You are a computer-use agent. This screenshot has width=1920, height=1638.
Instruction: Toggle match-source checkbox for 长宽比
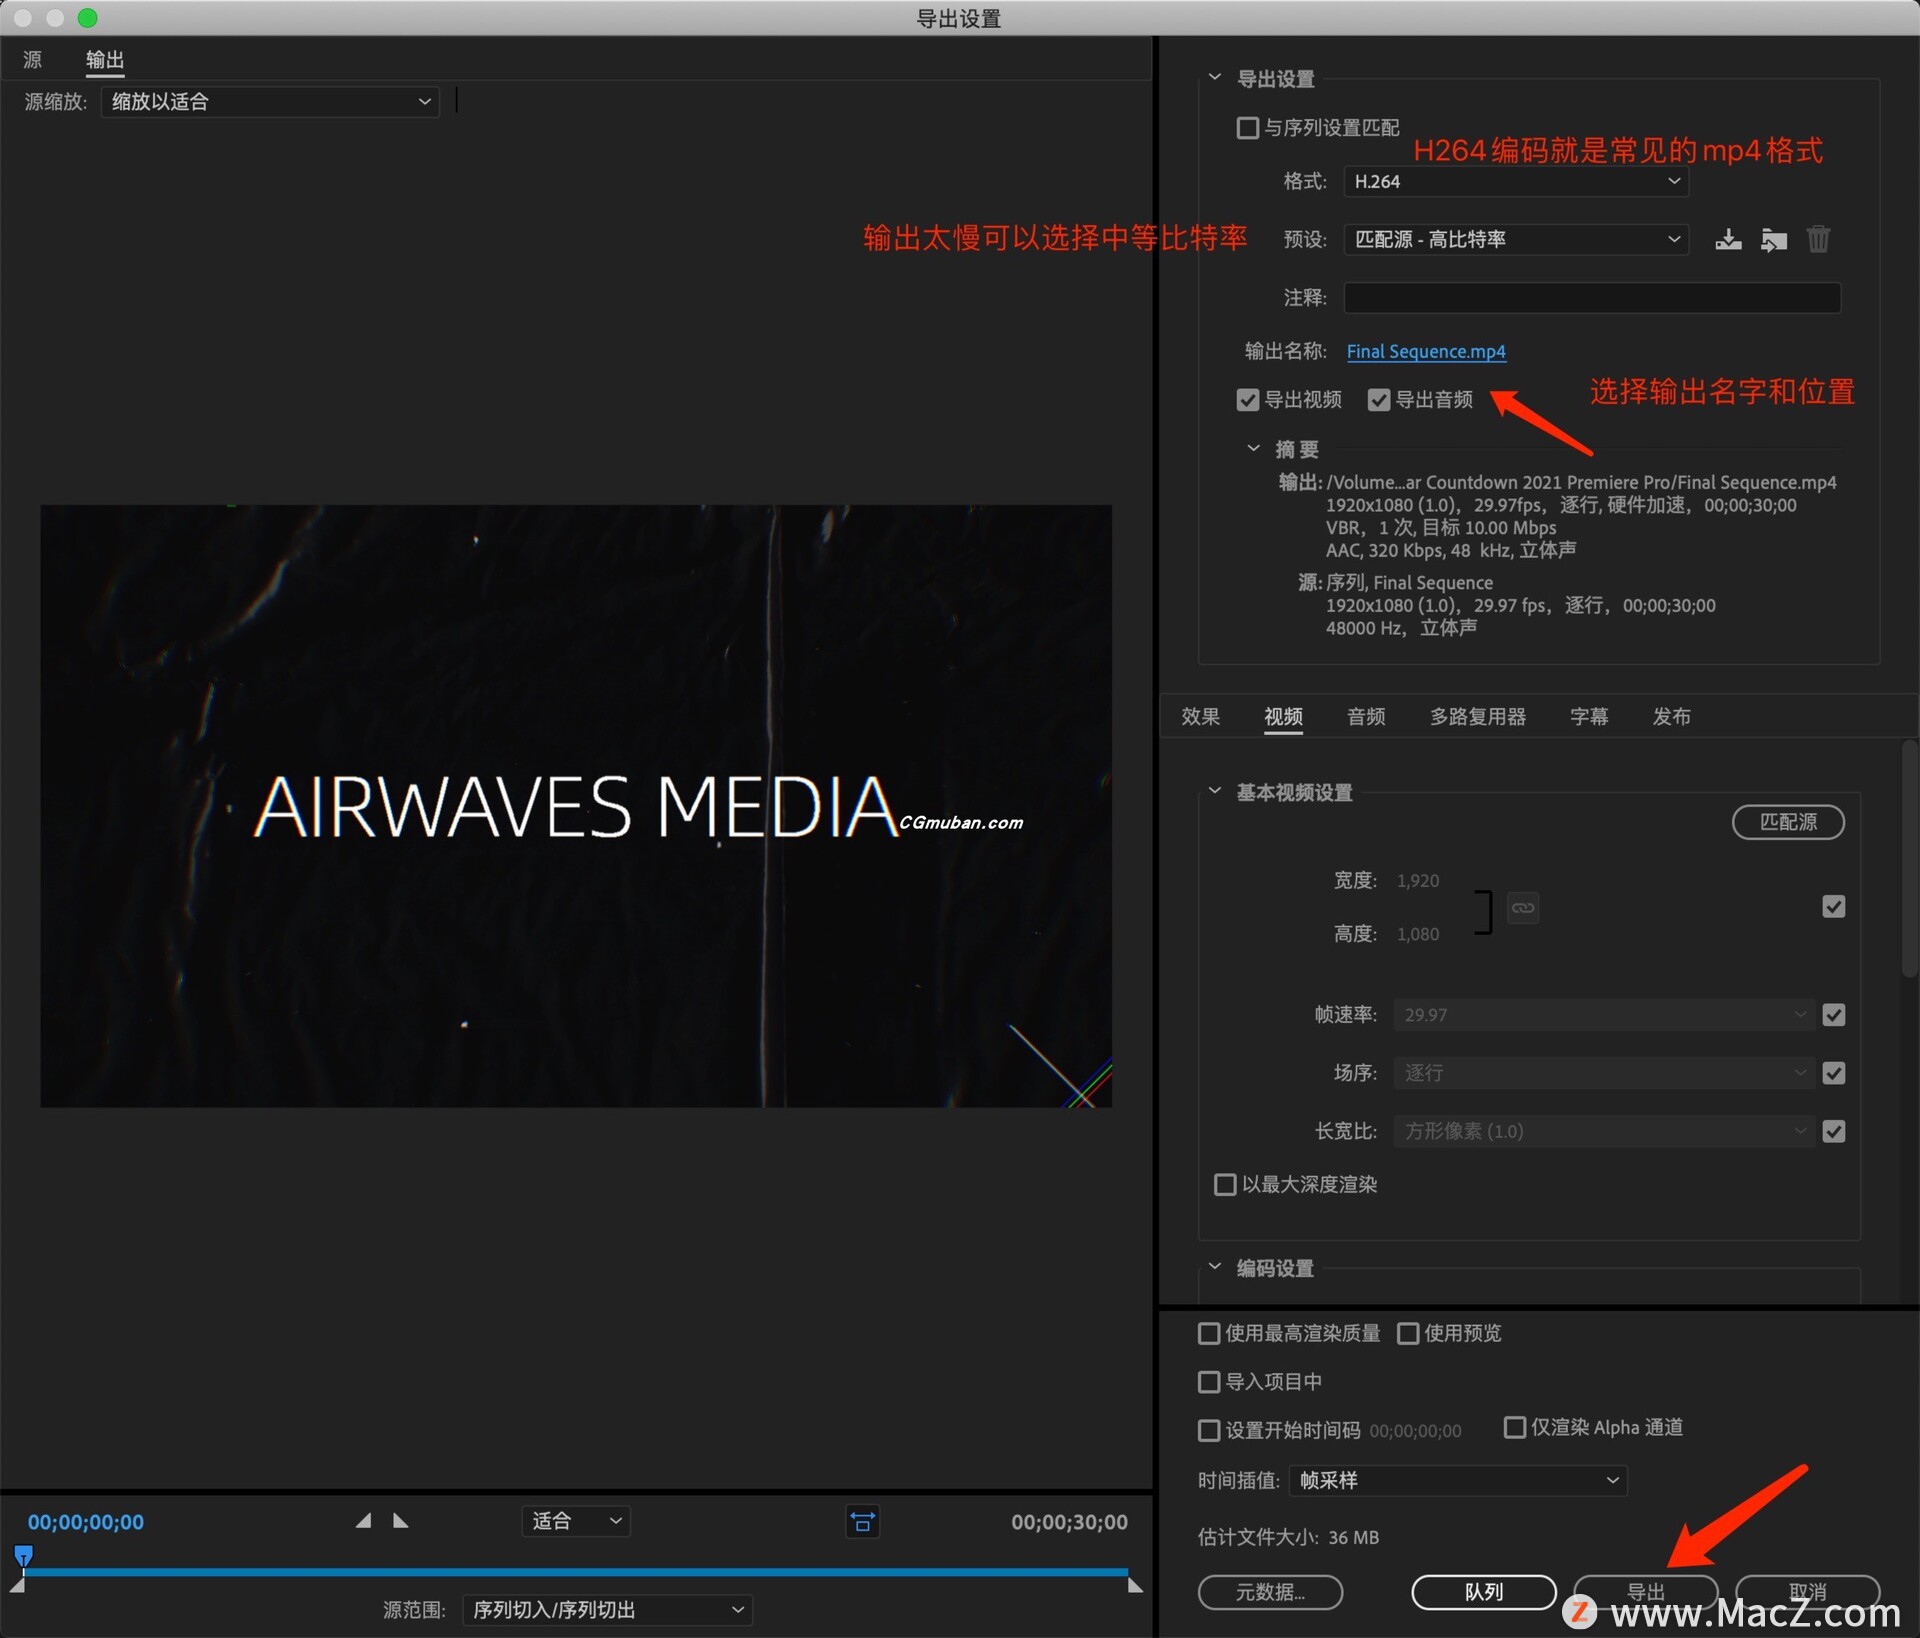(1833, 1130)
